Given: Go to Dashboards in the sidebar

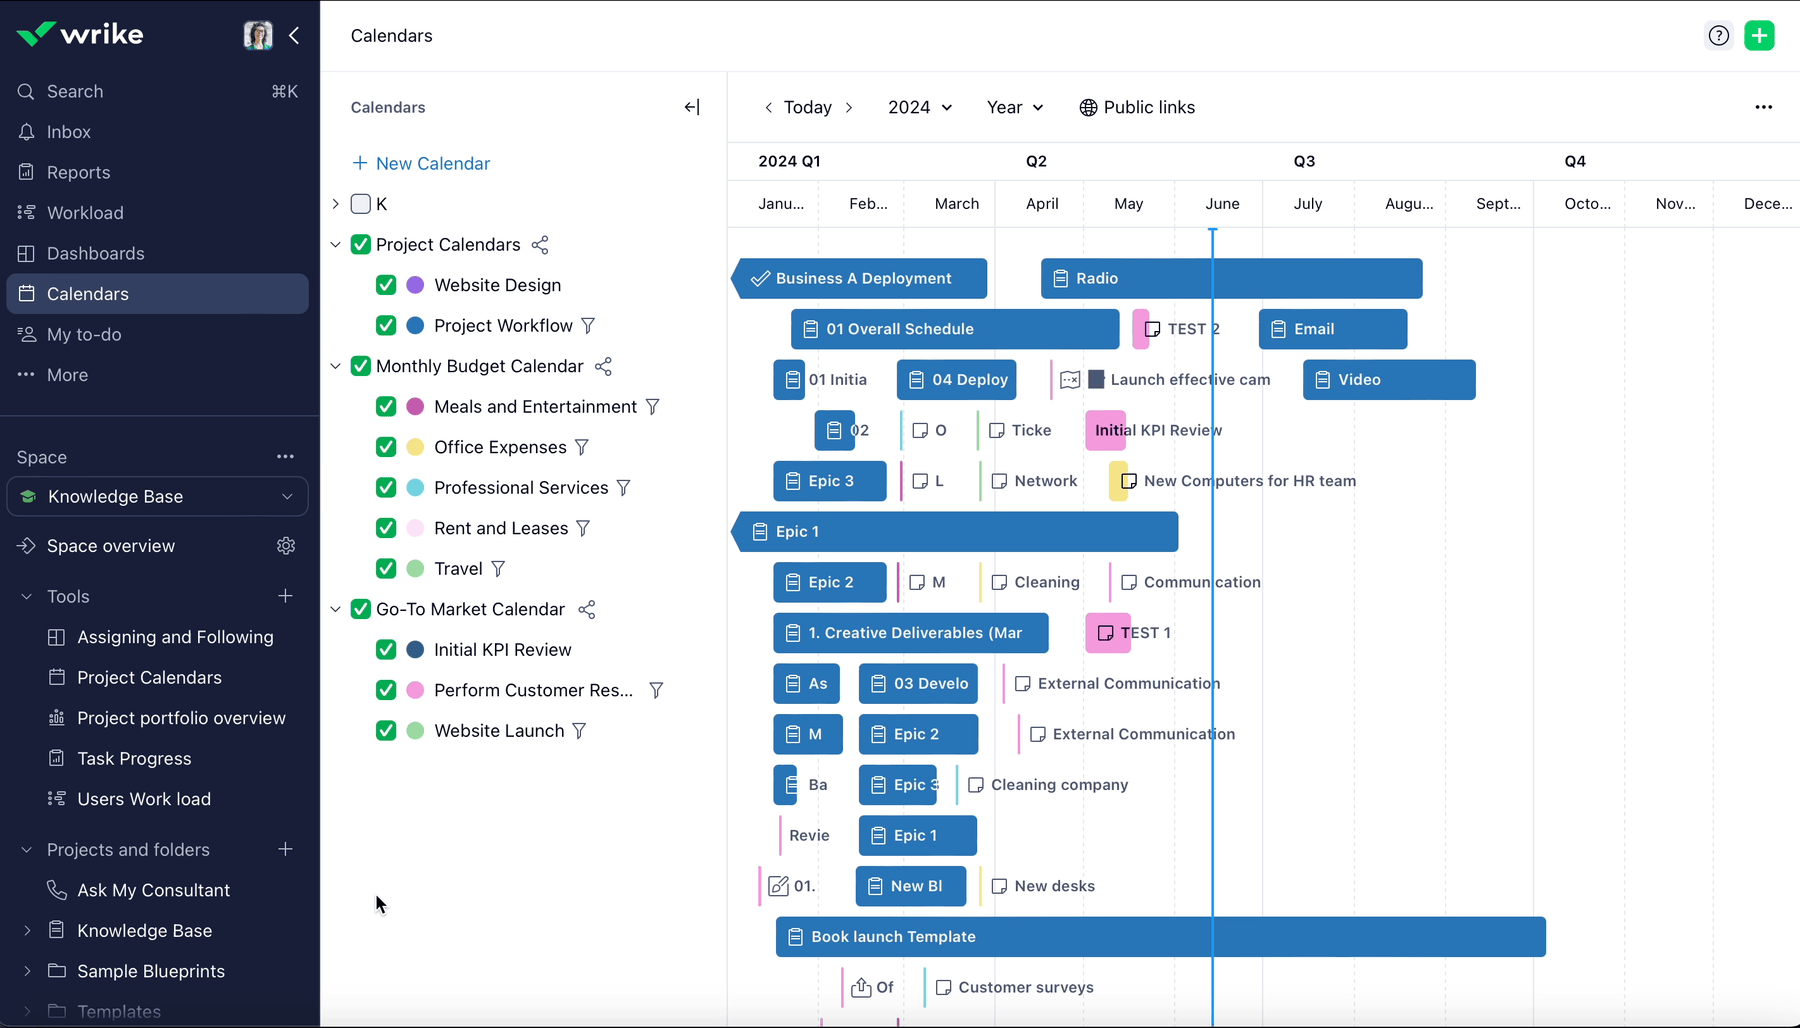Looking at the screenshot, I should [x=95, y=253].
